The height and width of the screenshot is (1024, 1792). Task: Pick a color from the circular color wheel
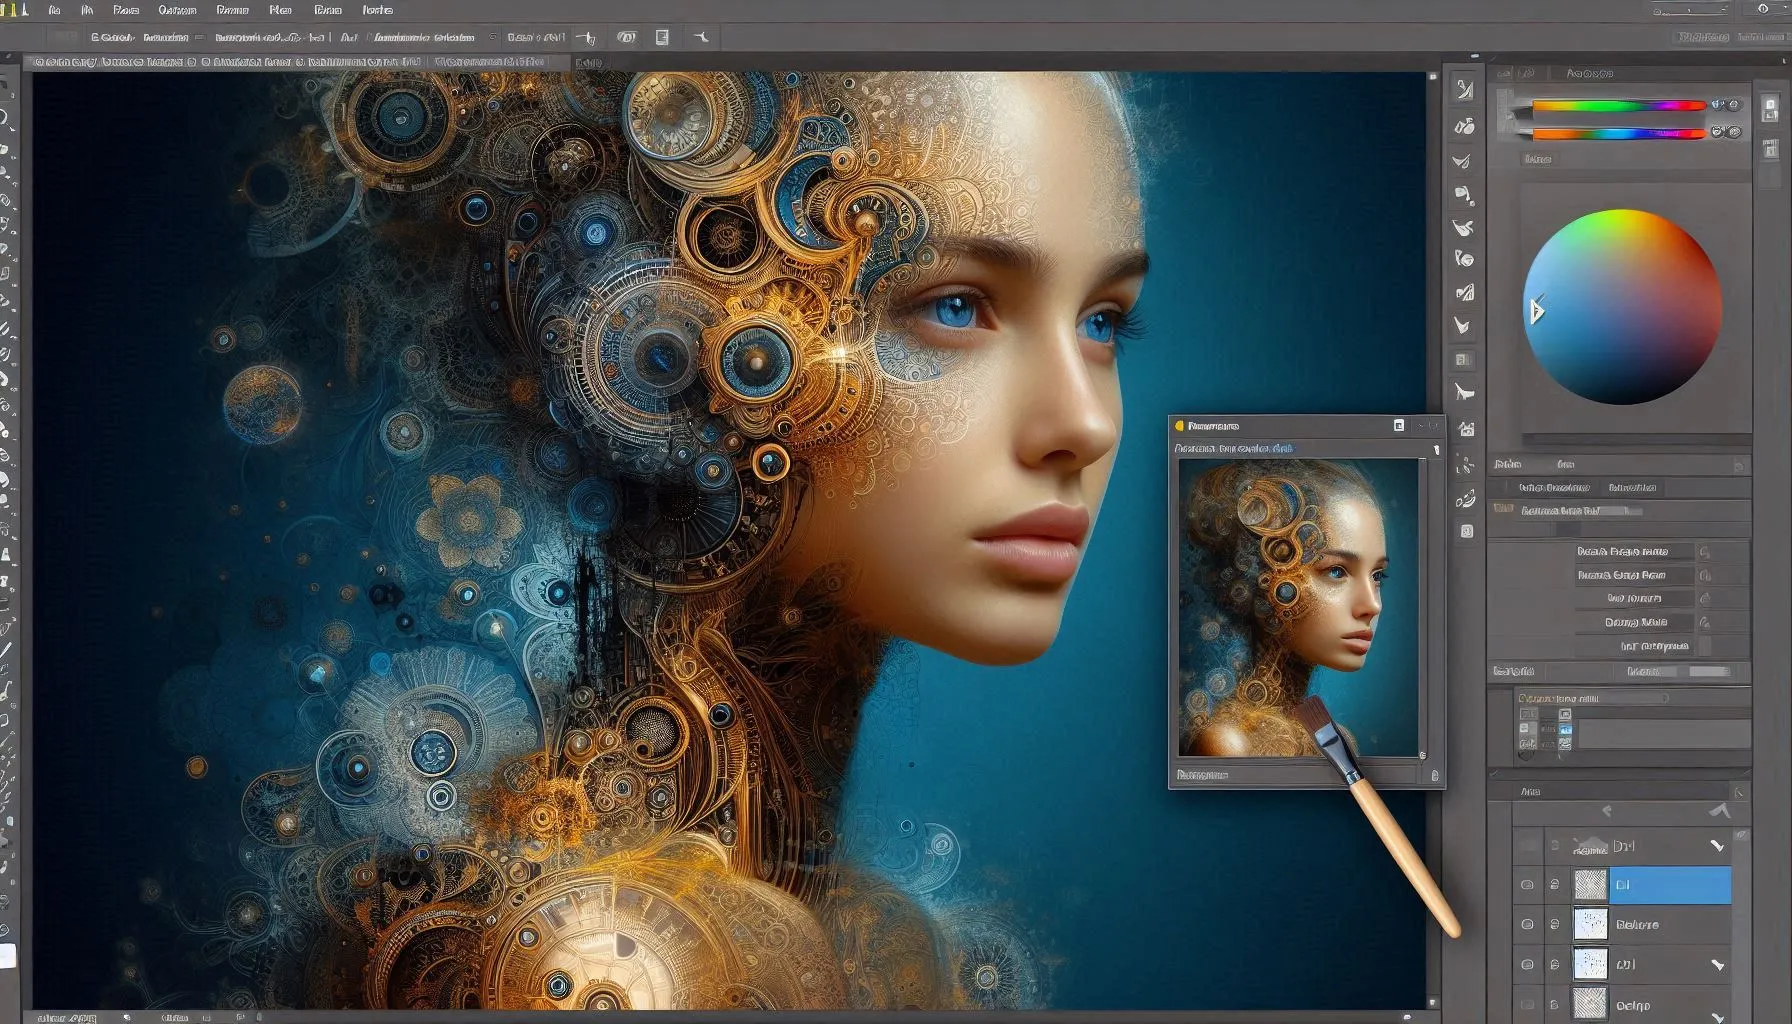click(x=1622, y=307)
